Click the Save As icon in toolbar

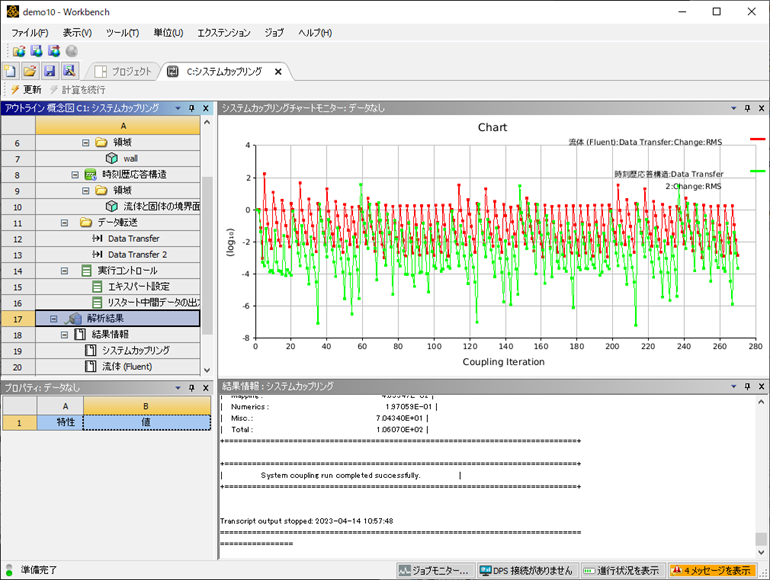click(x=69, y=71)
